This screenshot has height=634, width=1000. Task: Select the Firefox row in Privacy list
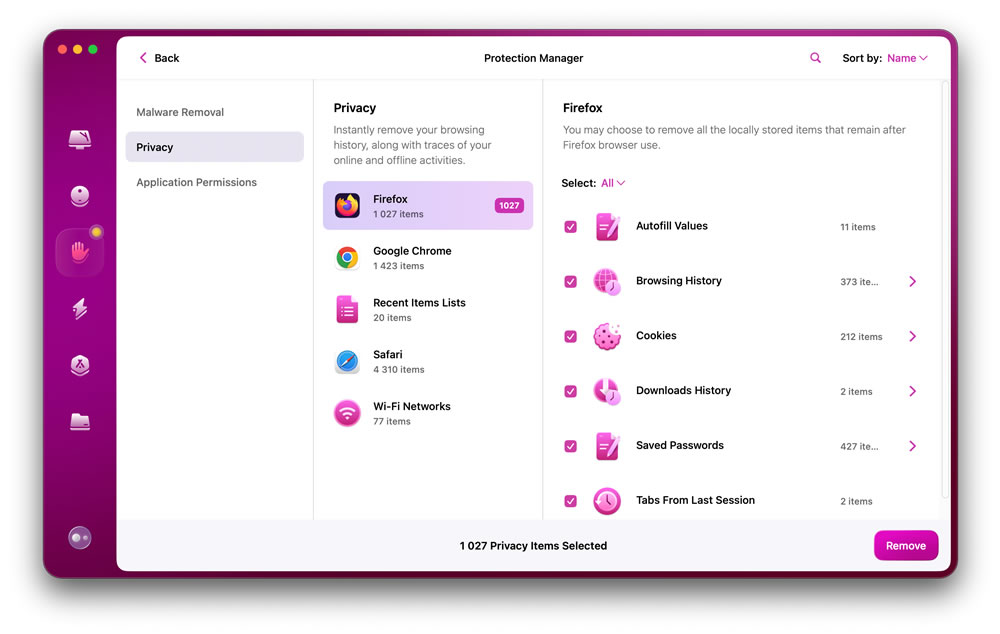click(428, 205)
